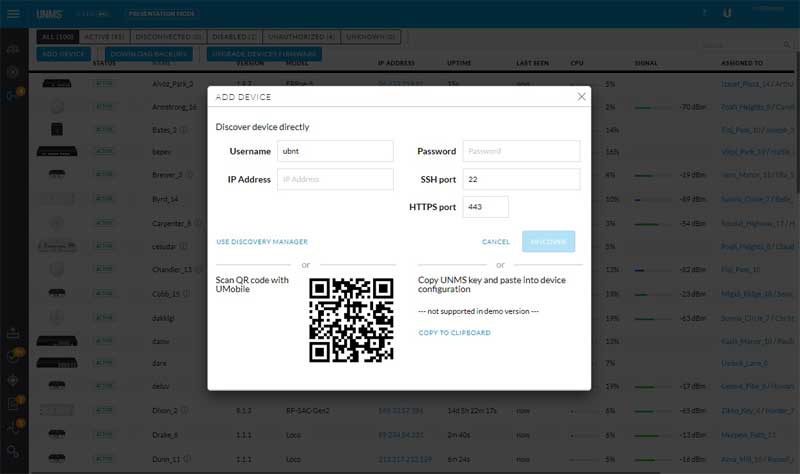The height and width of the screenshot is (474, 800).
Task: Close the Add Device dialog with X
Action: click(x=581, y=96)
